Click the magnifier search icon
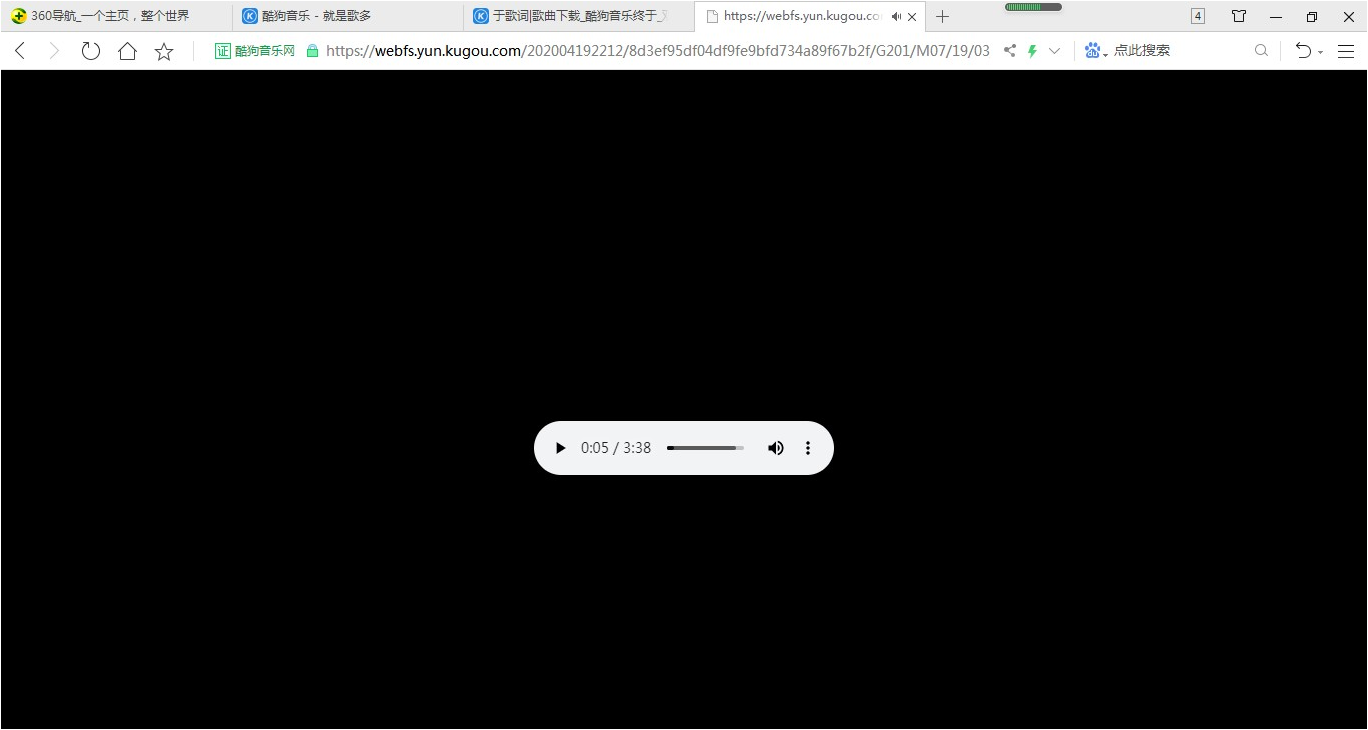This screenshot has width=1368, height=730. (x=1261, y=51)
